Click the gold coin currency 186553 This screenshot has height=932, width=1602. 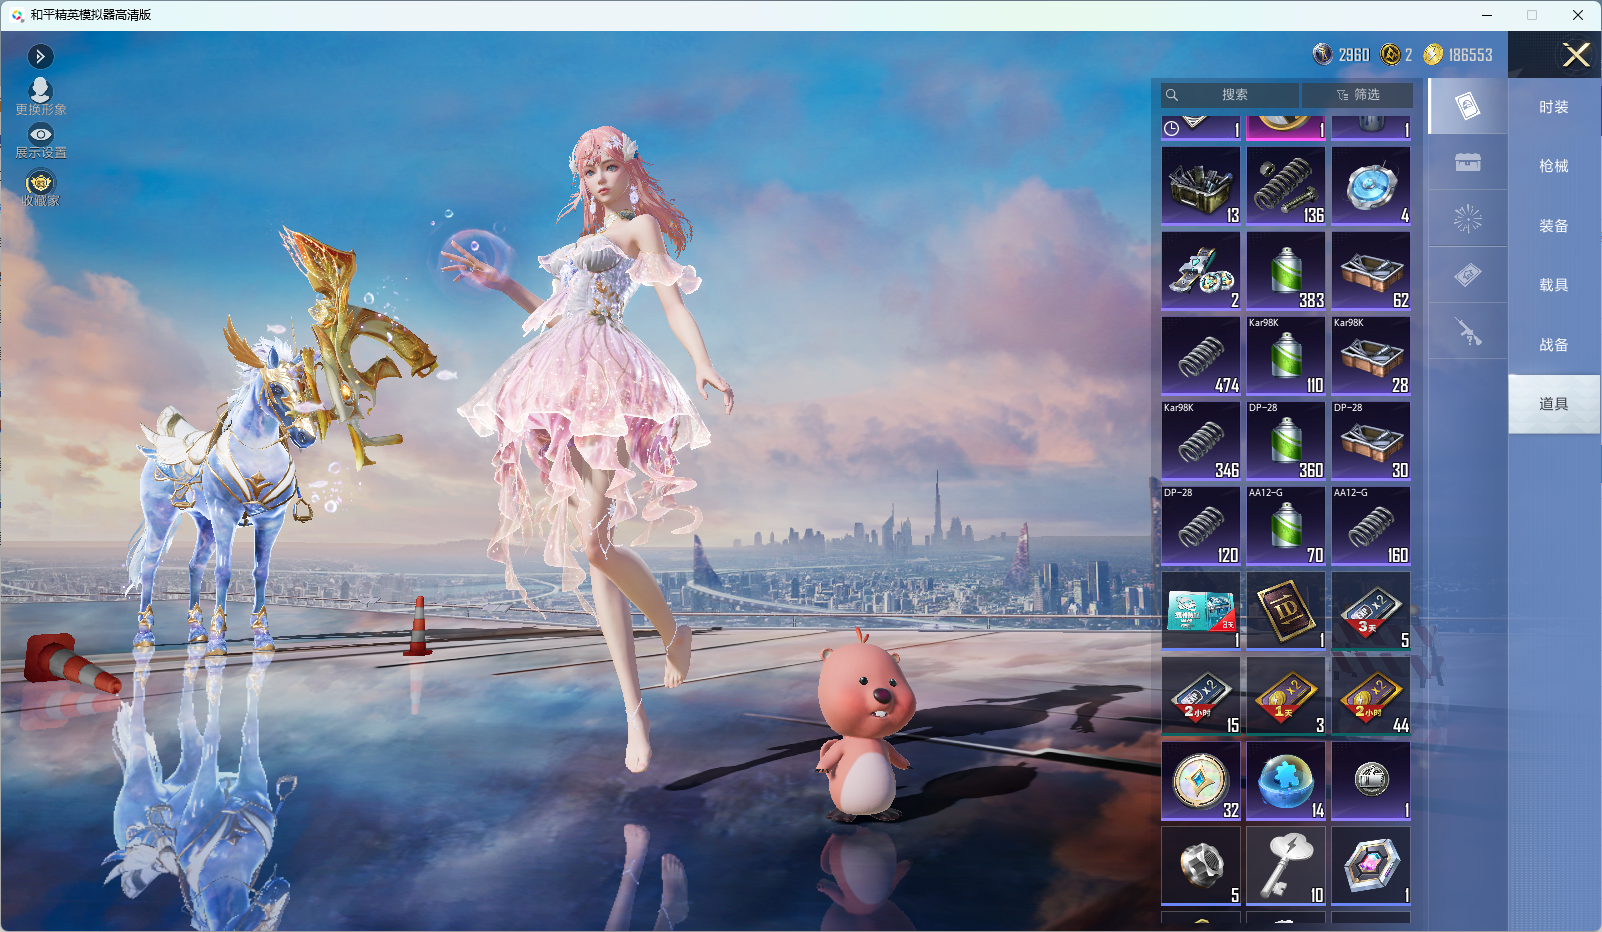1458,55
